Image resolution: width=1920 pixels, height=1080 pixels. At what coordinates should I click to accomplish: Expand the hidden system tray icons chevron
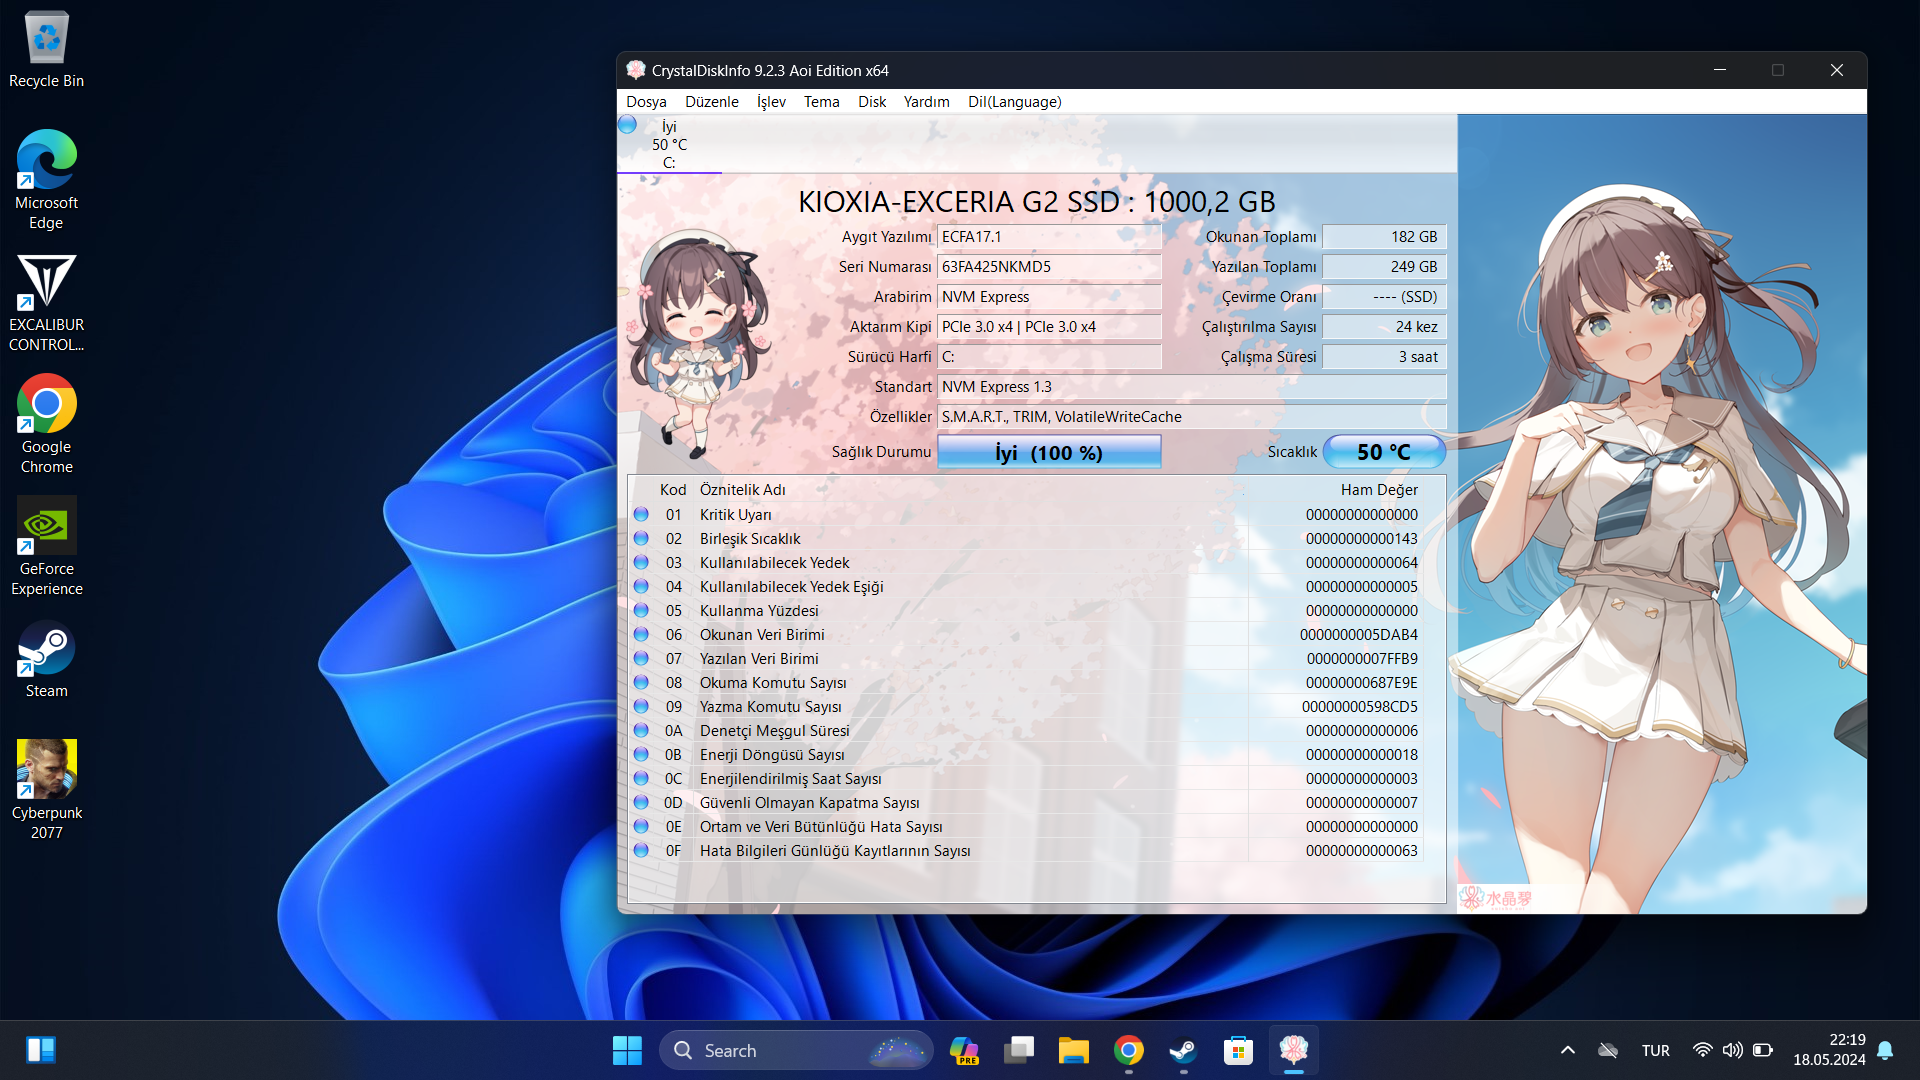[1568, 1050]
